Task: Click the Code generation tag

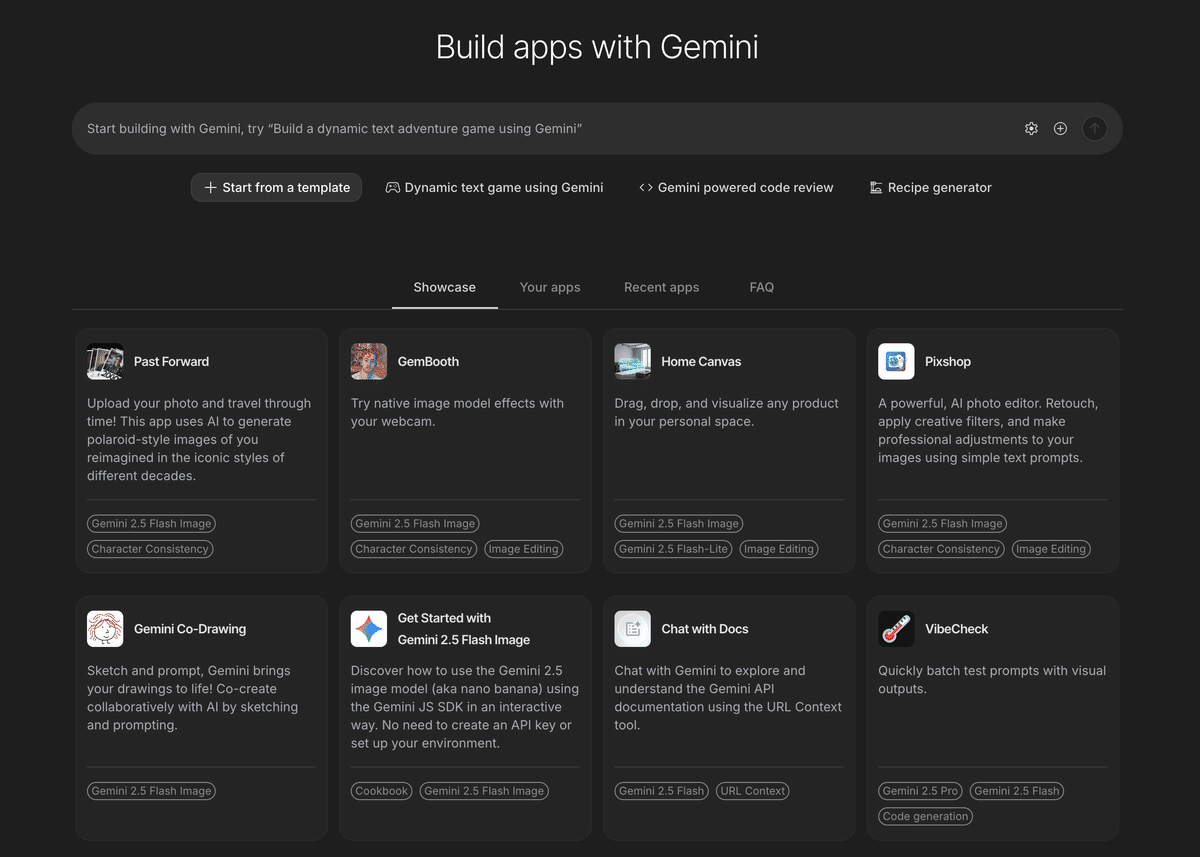Action: [x=926, y=816]
